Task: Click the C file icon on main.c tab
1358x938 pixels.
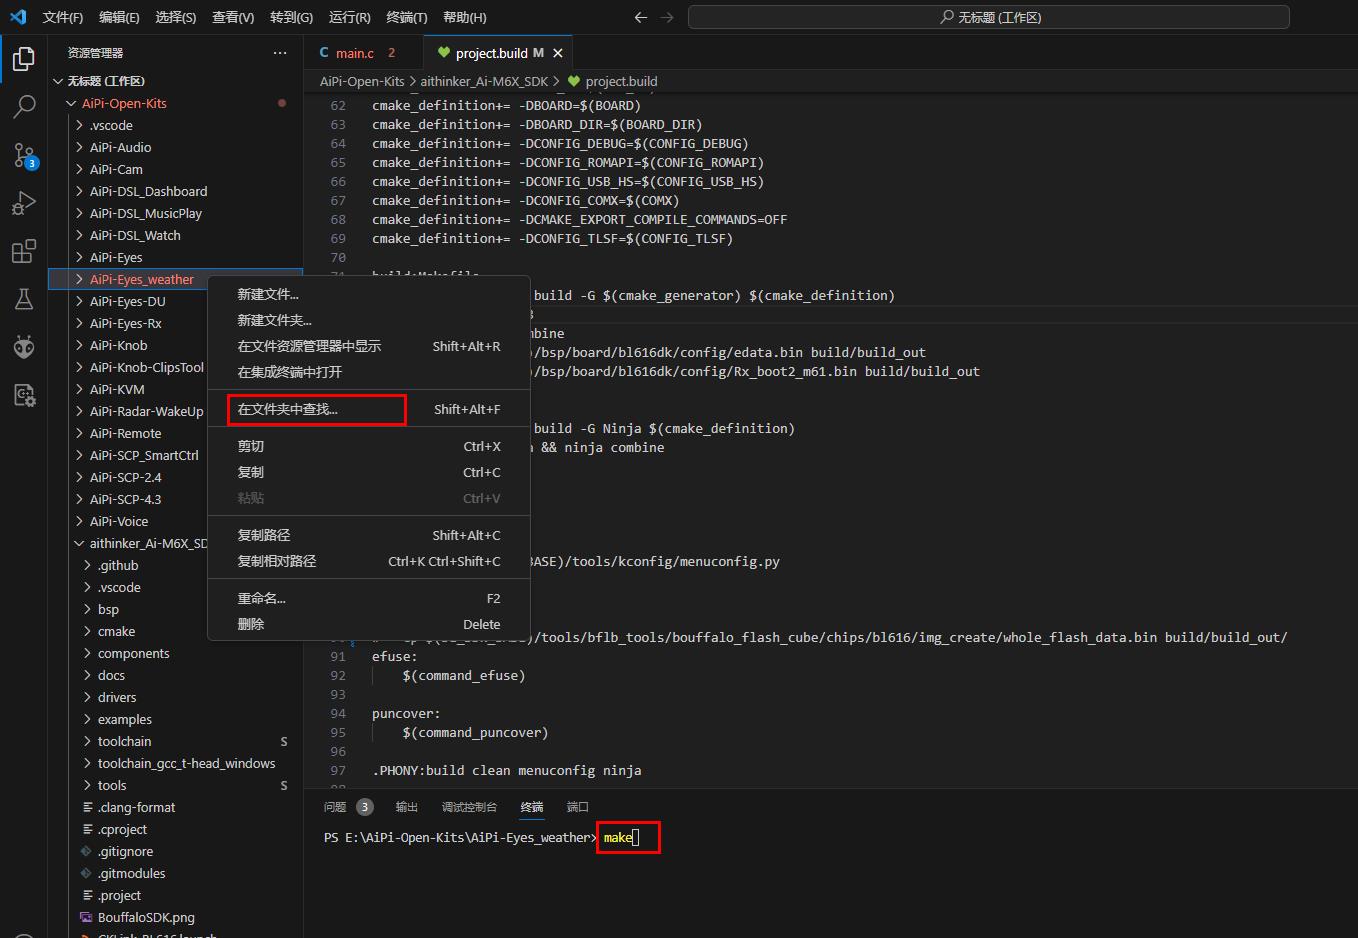Action: (324, 53)
